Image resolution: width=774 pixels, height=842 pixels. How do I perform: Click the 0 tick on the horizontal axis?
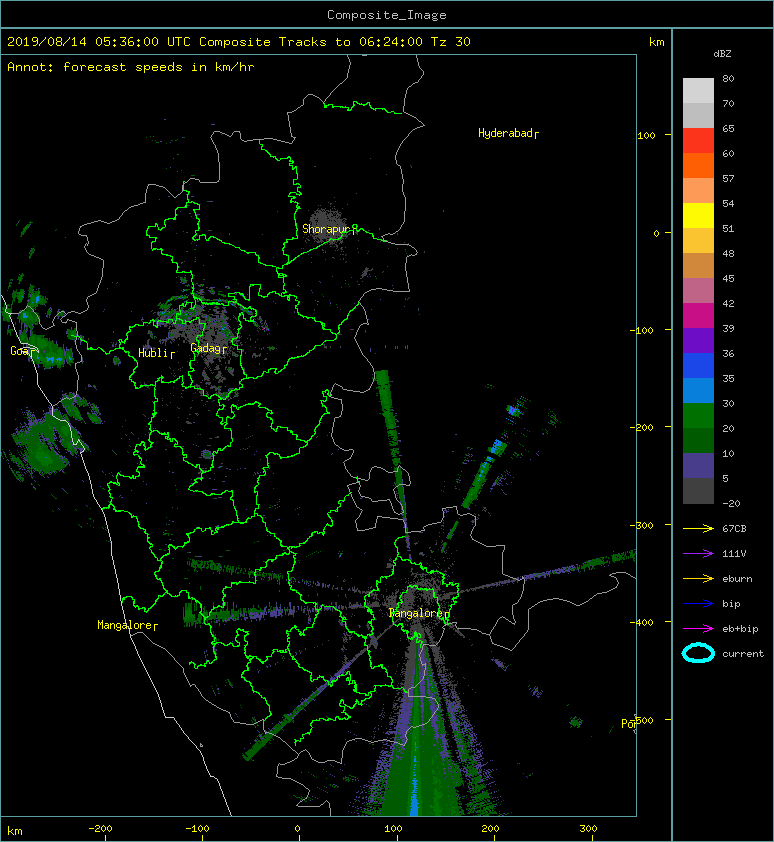(297, 829)
